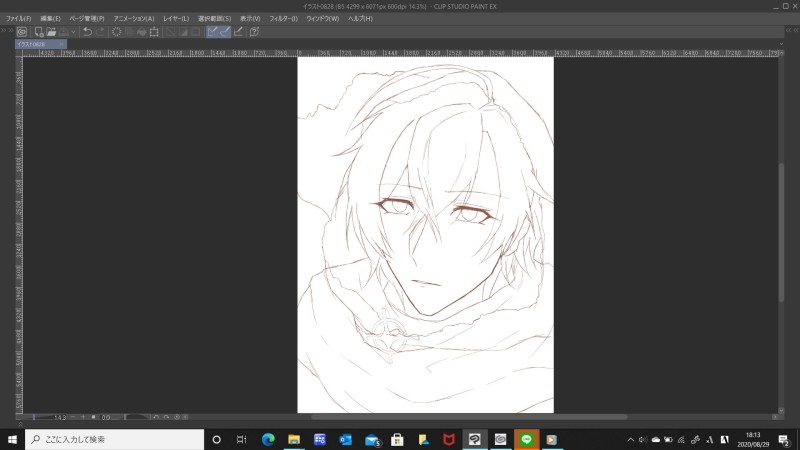
Task: Open the 編集(E) menu
Action: [x=51, y=18]
